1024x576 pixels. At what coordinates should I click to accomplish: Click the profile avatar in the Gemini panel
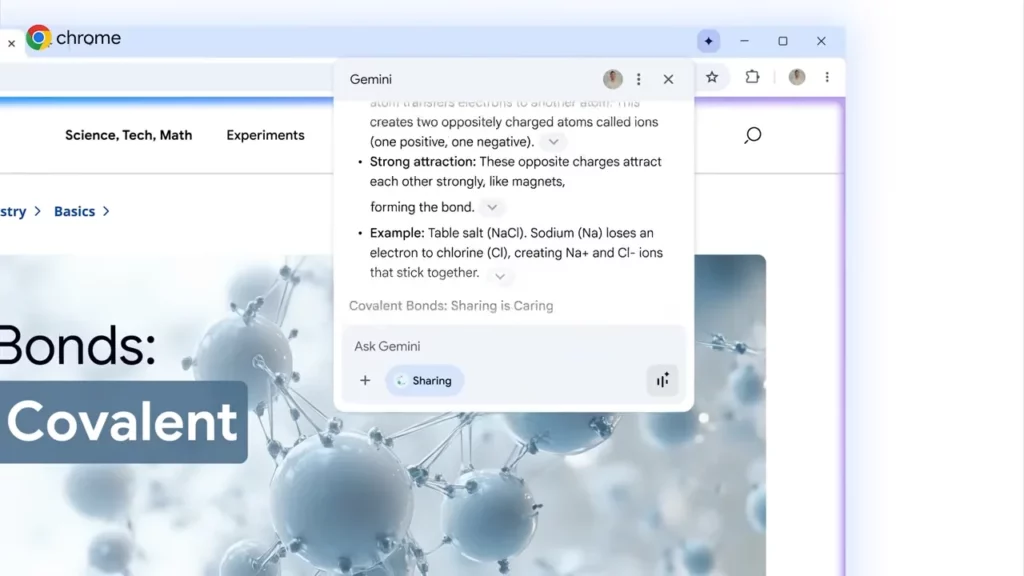pyautogui.click(x=612, y=79)
